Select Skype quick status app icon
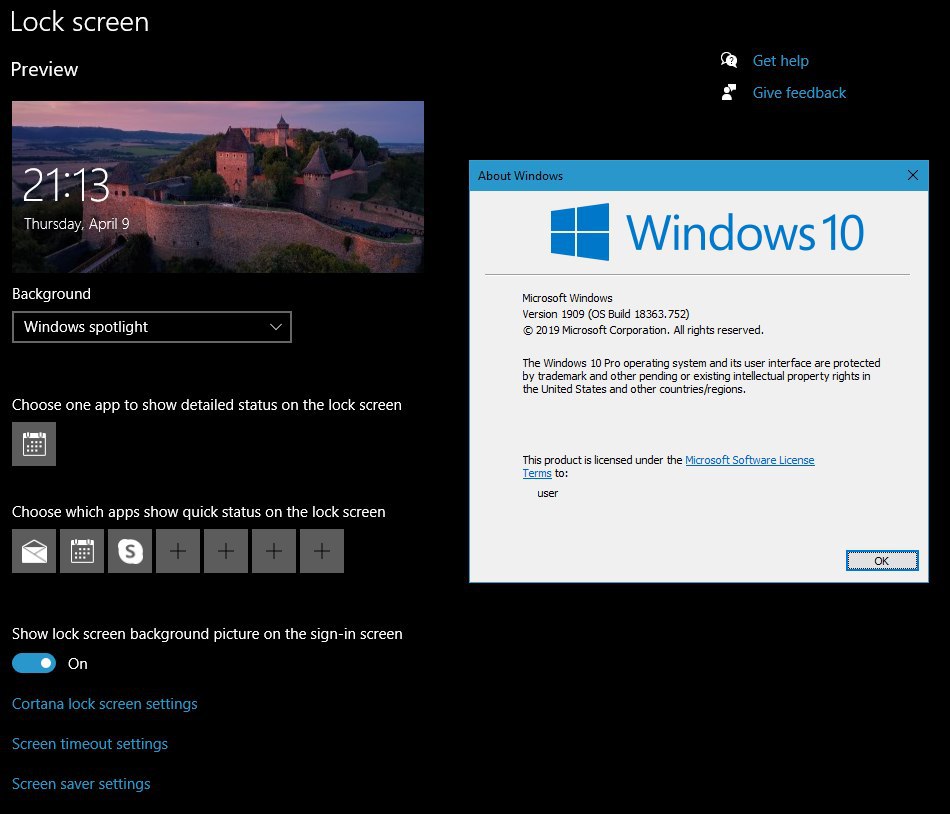 click(130, 551)
